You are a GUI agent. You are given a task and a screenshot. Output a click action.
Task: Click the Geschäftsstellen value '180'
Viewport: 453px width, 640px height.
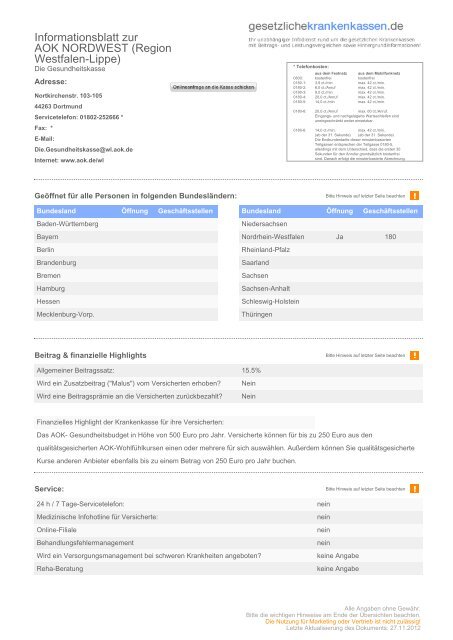coord(390,237)
